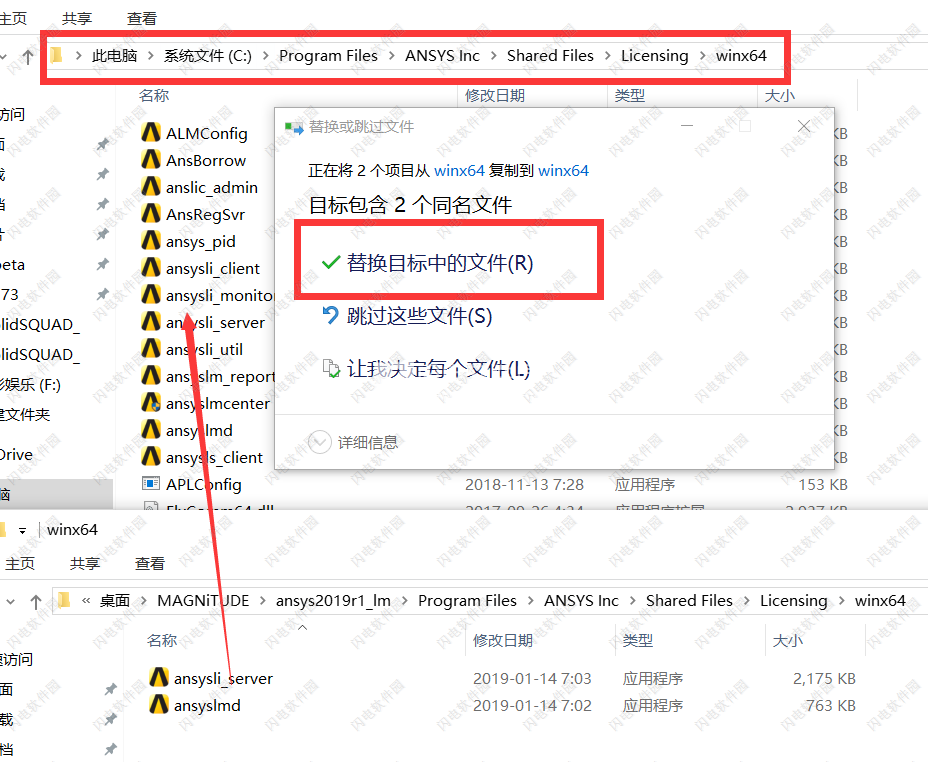Click Licensing in lower address bar
This screenshot has width=928, height=762.
tap(793, 601)
